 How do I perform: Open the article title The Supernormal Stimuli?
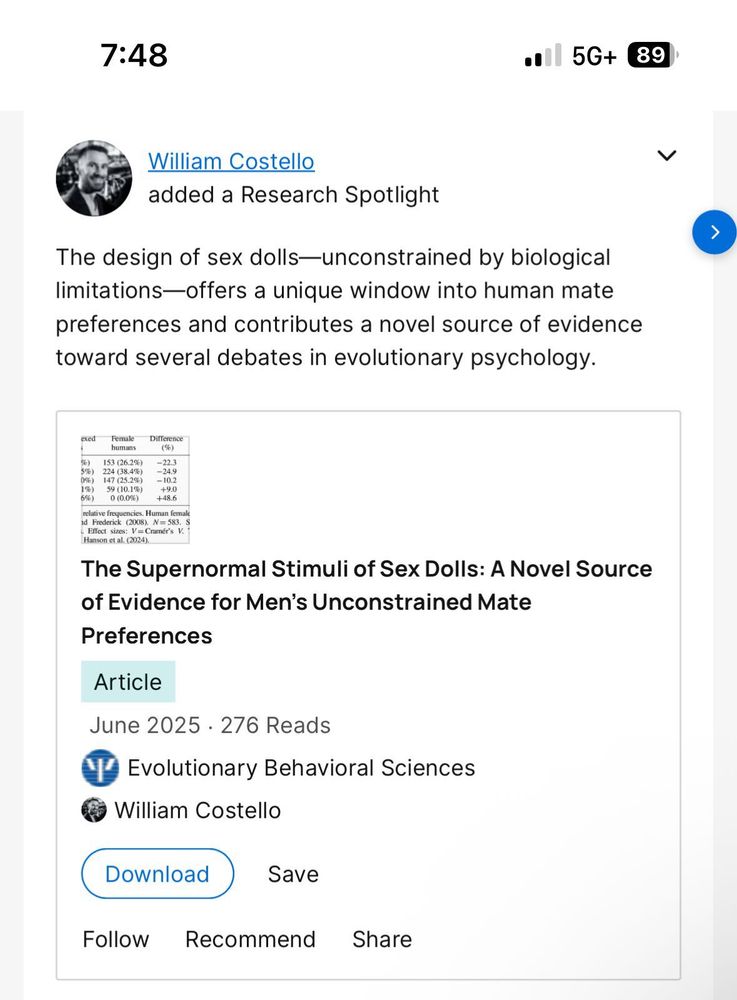pos(367,602)
